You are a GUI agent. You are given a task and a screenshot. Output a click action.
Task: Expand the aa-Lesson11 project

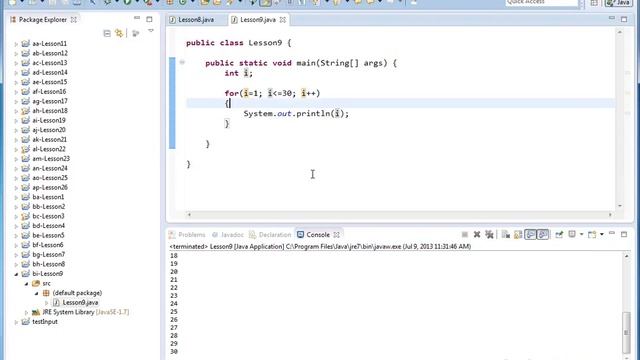click(x=16, y=44)
